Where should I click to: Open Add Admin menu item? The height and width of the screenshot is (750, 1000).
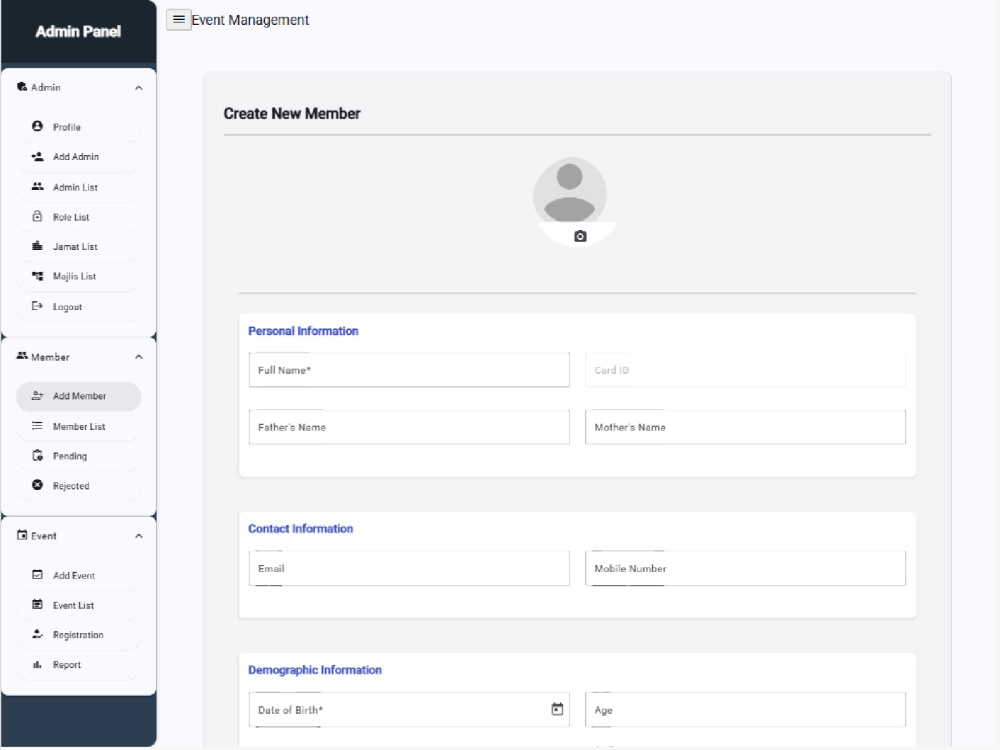(x=78, y=157)
